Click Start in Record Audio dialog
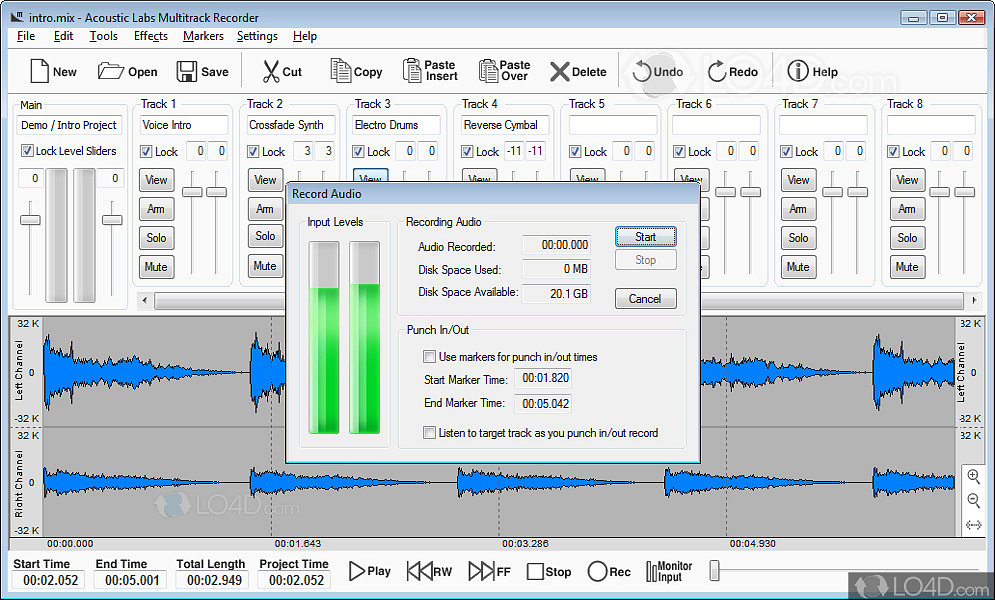Viewport: 995px width, 600px height. (645, 237)
